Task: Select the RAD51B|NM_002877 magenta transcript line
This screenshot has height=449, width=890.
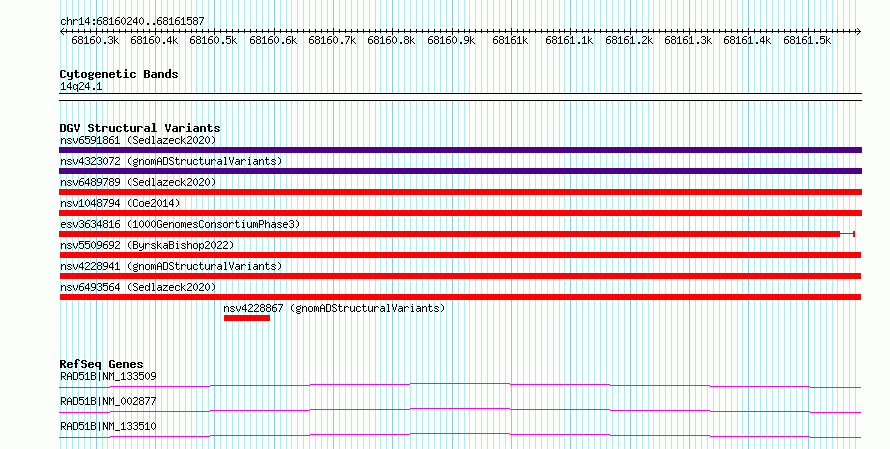Action: pos(460,410)
